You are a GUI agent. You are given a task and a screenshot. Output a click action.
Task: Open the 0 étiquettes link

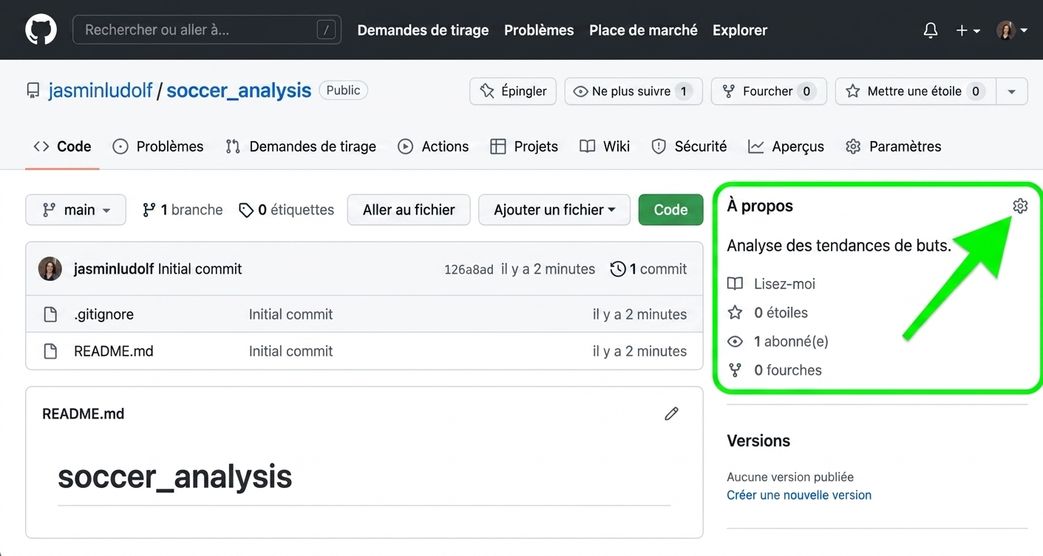coord(287,210)
